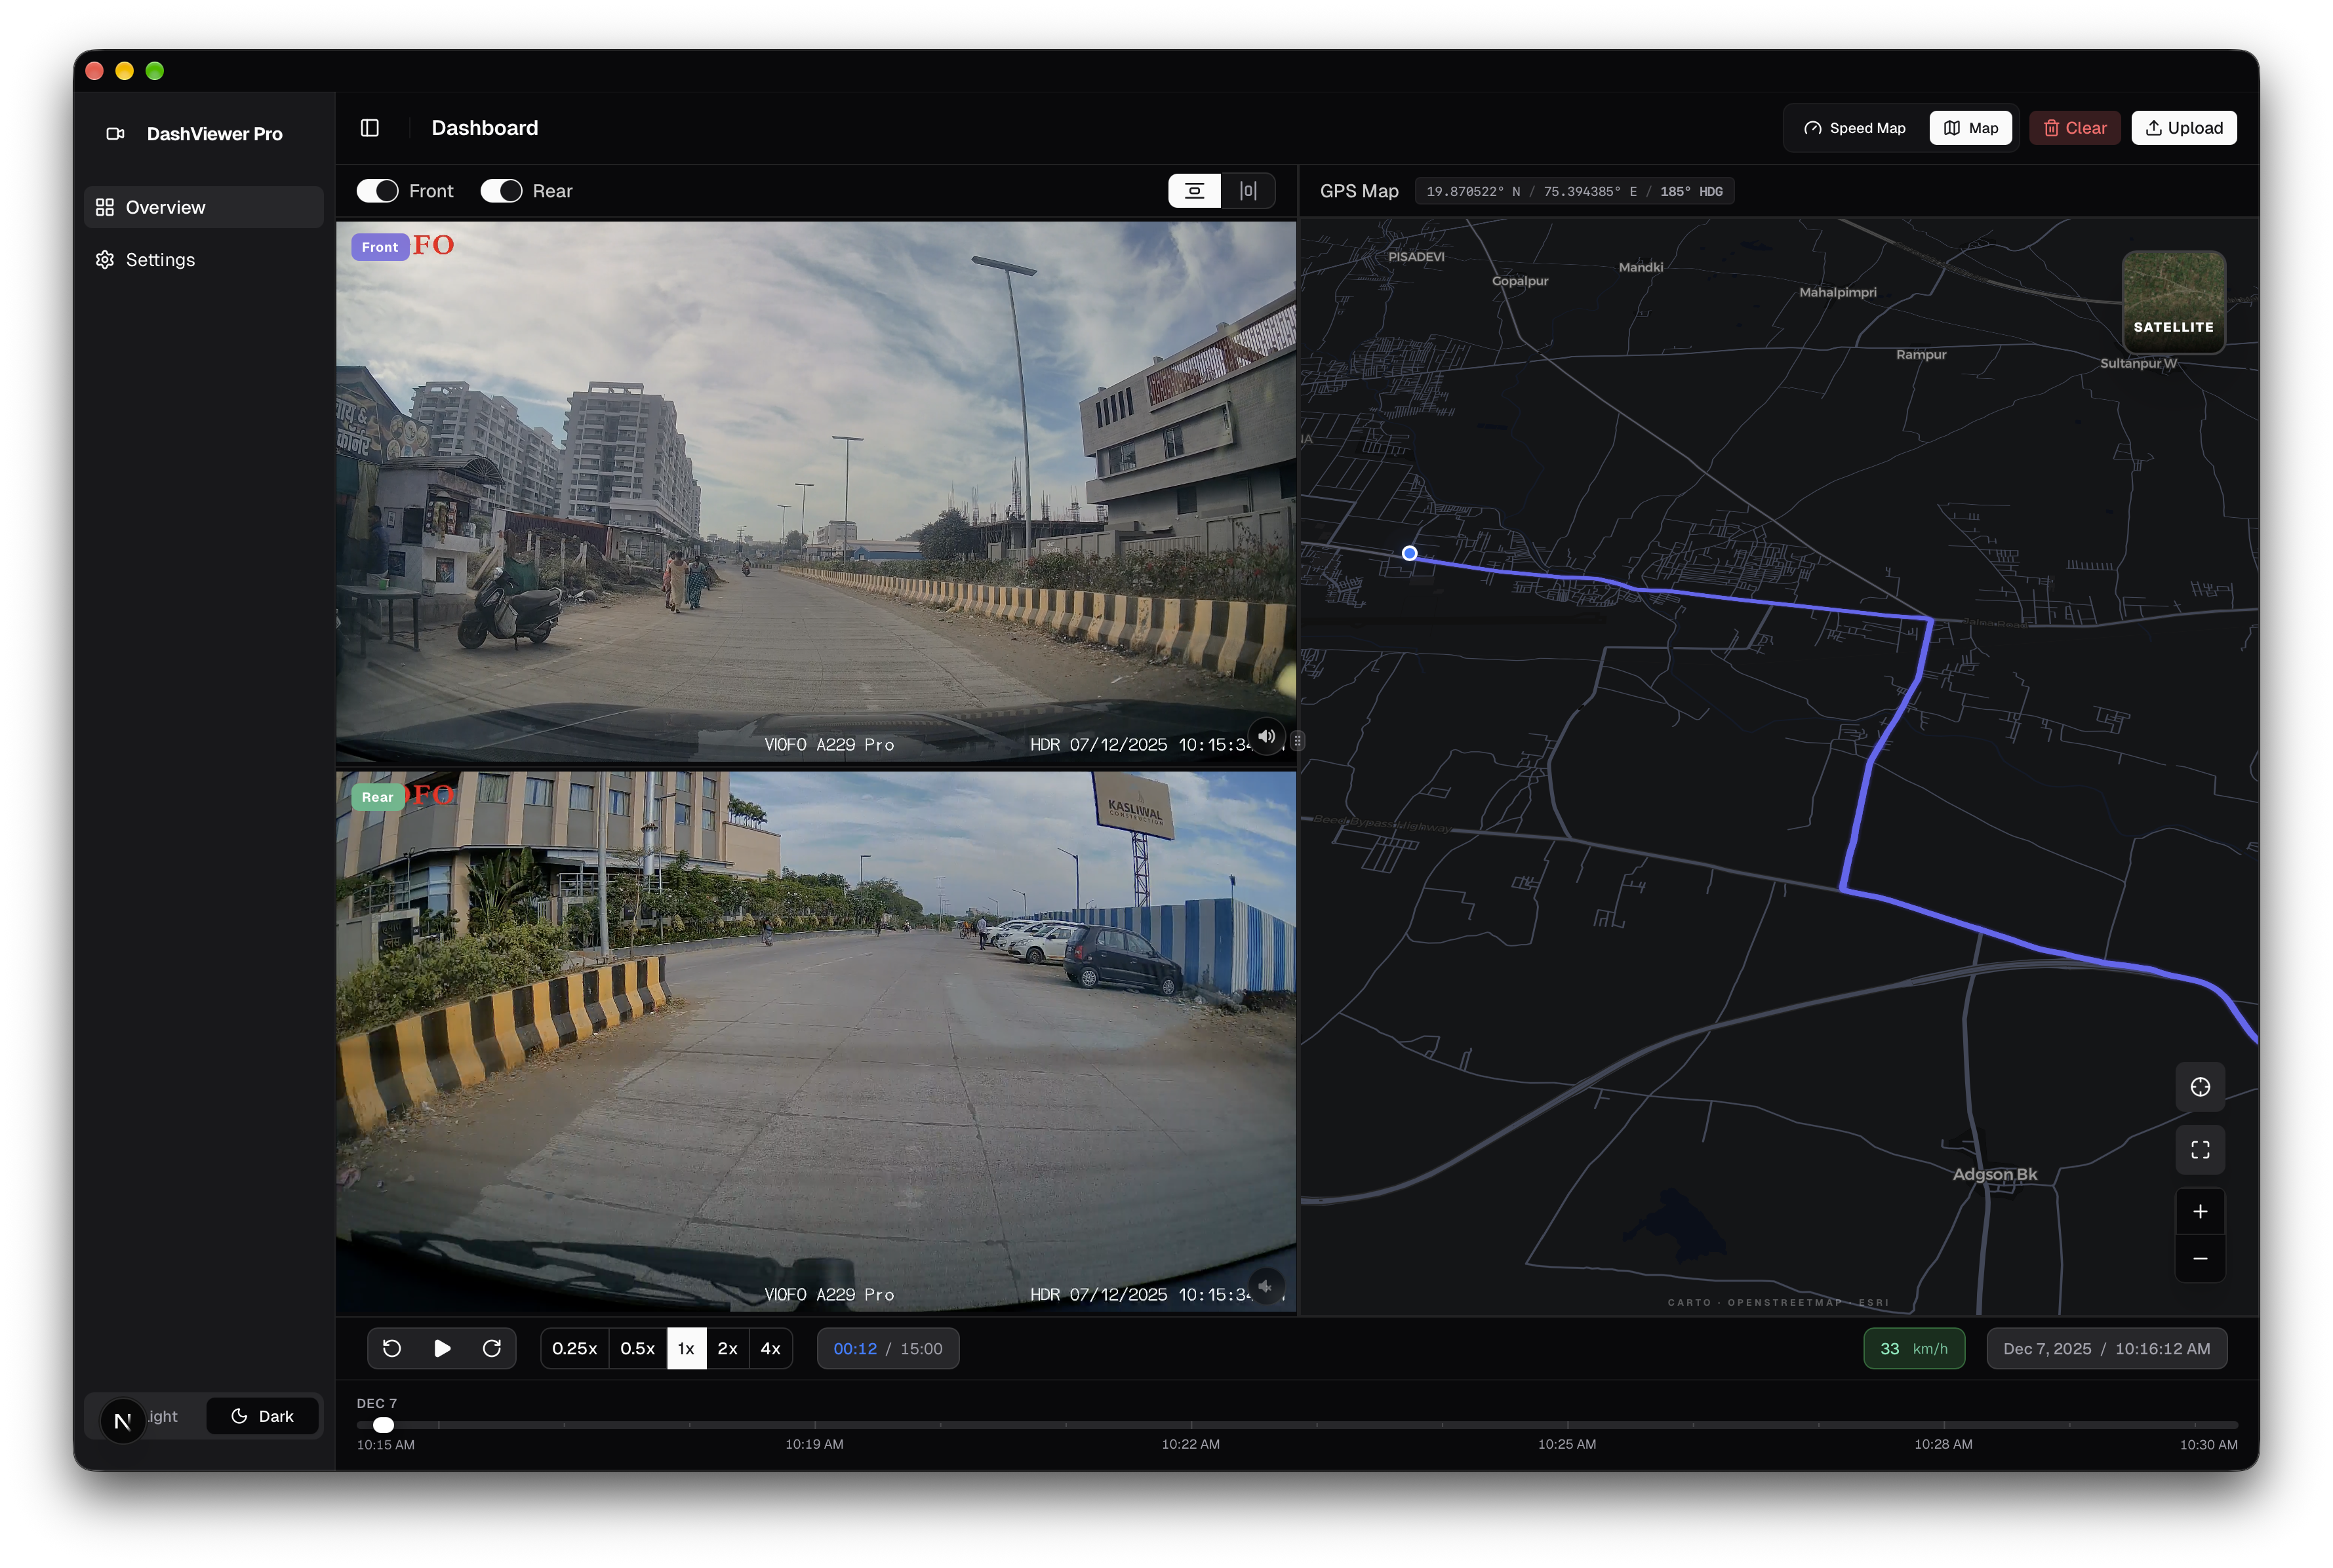Rewind the playback

[x=392, y=1349]
